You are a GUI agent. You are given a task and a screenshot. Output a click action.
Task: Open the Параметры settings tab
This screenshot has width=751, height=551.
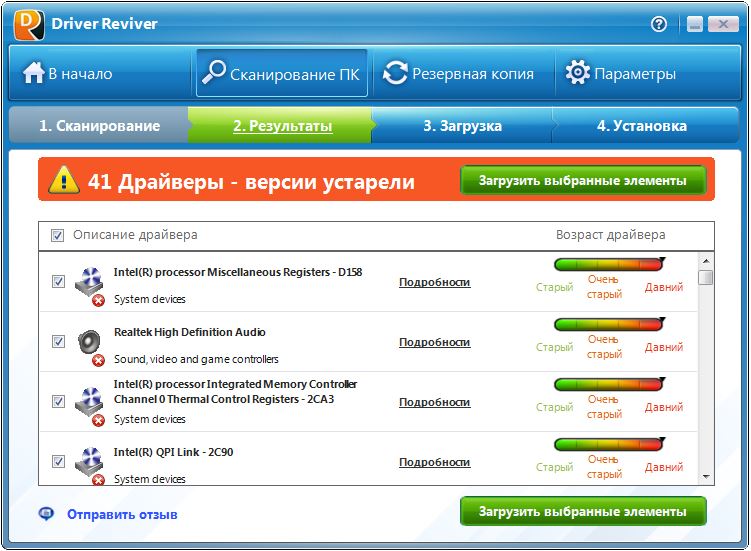click(x=621, y=74)
